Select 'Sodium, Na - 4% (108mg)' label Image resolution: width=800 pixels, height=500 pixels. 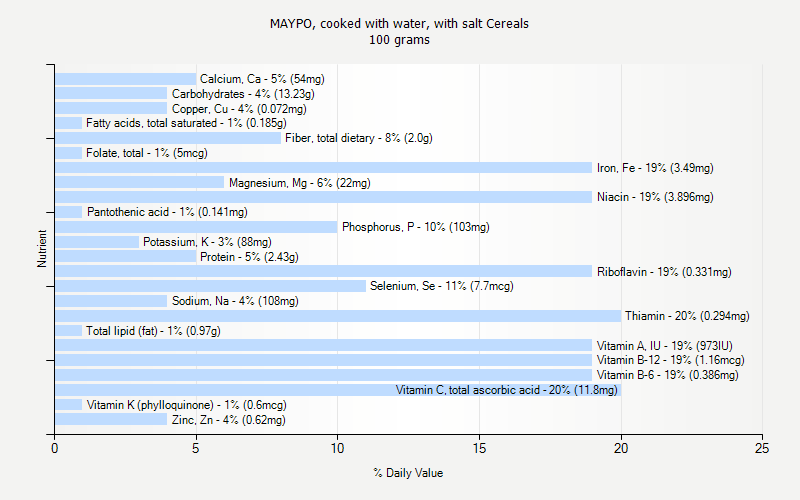[235, 301]
